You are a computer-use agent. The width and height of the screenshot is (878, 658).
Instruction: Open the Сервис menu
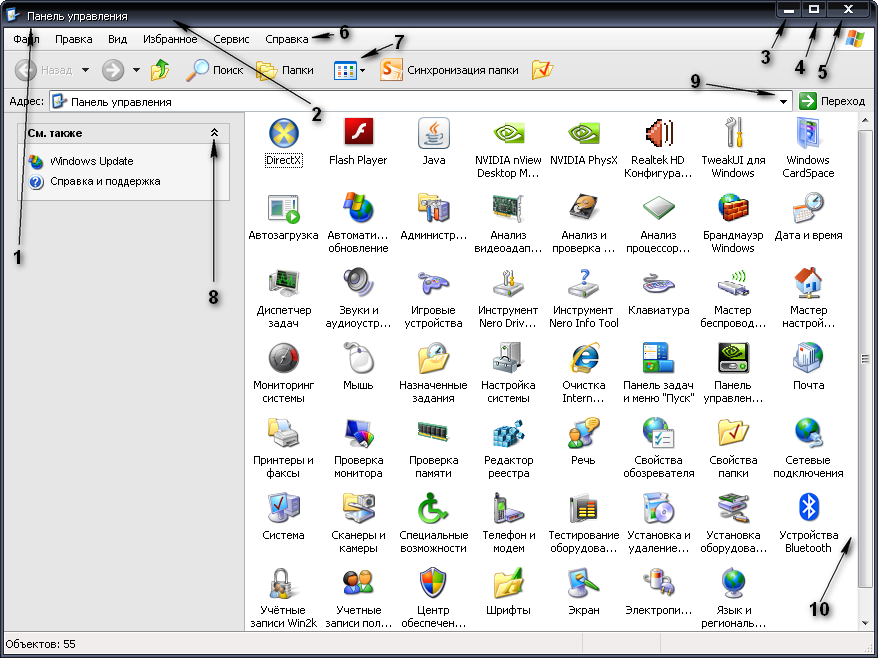coord(231,39)
